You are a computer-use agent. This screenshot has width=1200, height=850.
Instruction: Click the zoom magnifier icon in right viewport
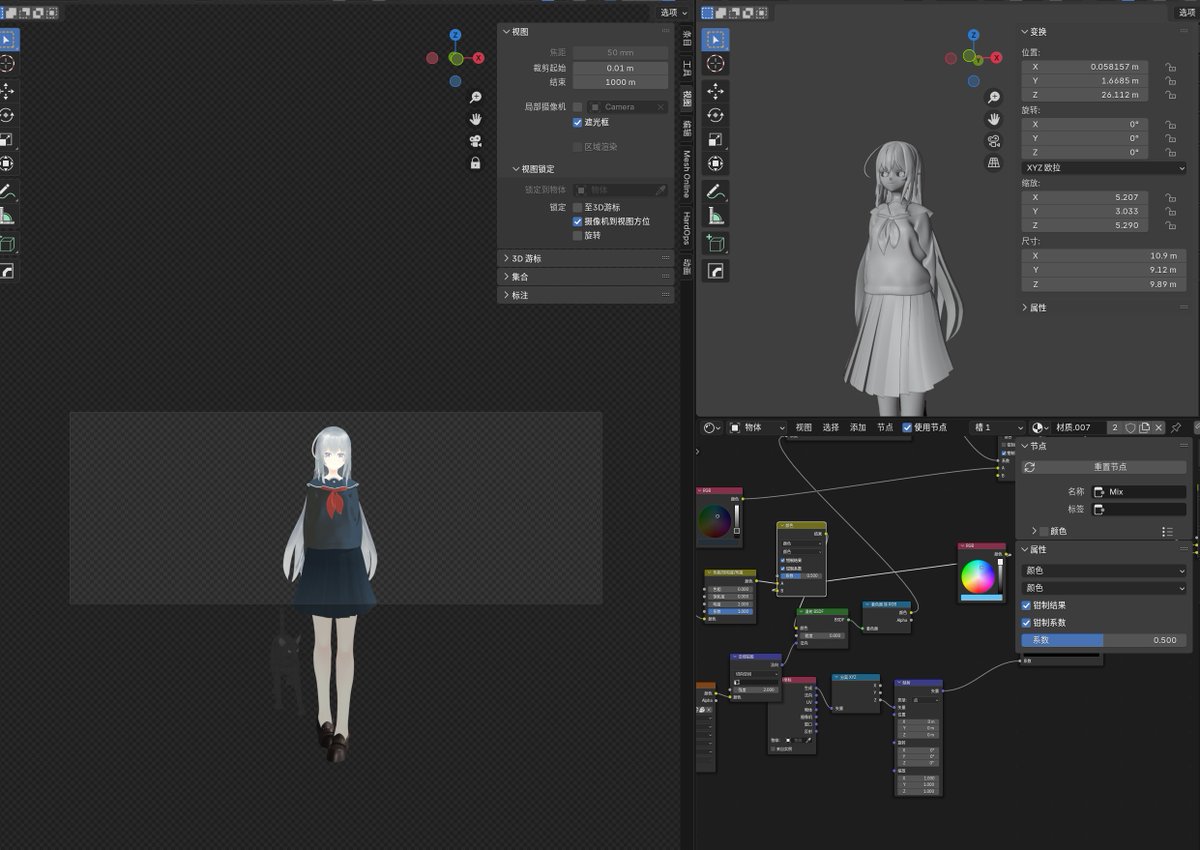(x=994, y=97)
